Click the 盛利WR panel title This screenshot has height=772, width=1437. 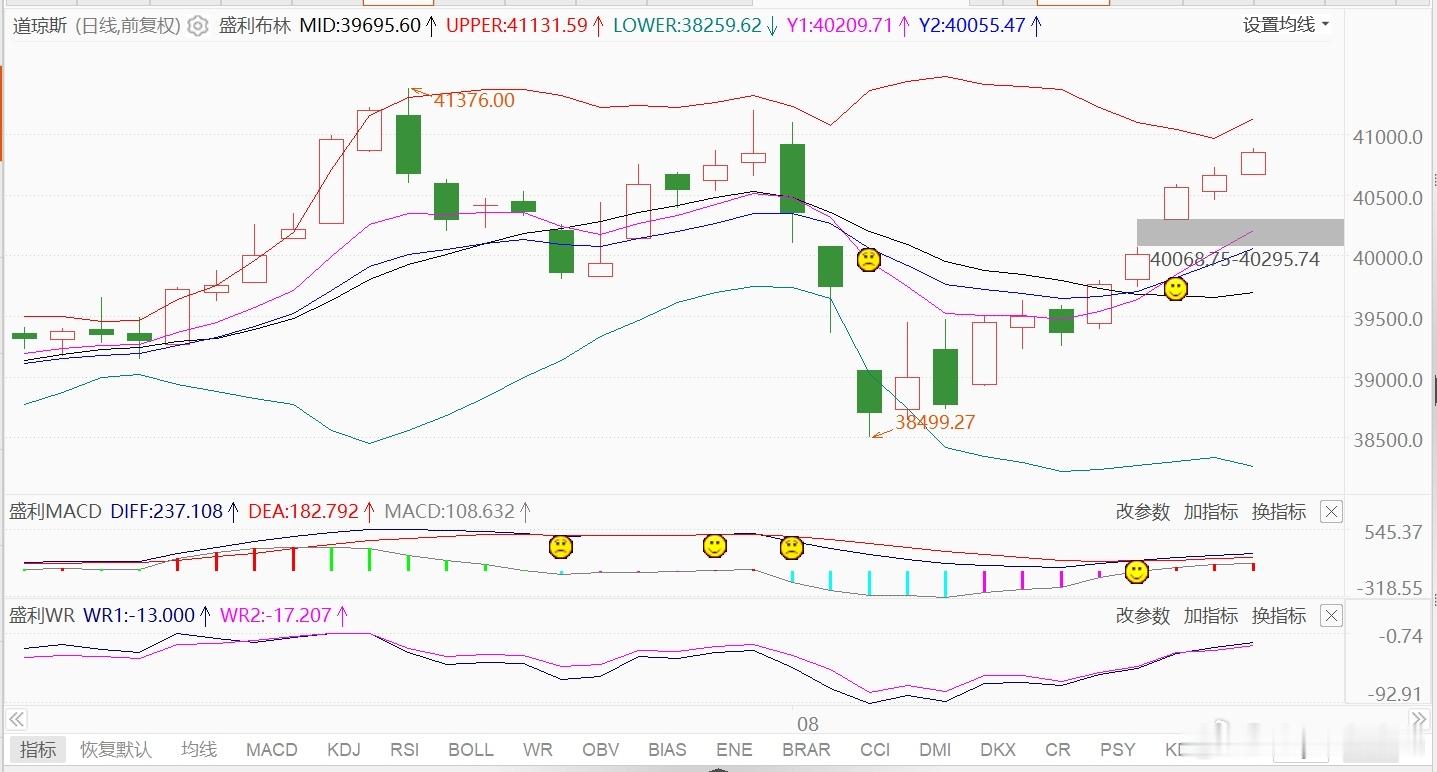pos(42,616)
